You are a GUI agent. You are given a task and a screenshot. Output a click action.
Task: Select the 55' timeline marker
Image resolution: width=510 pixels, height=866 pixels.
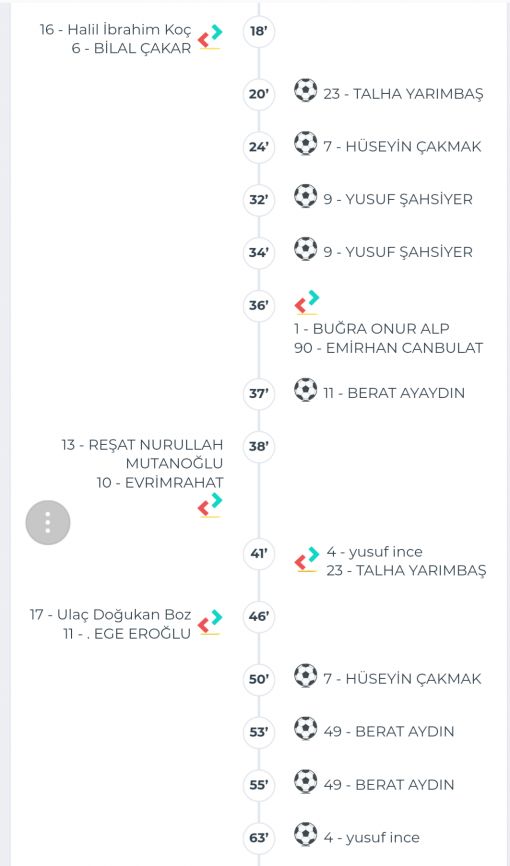(259, 785)
